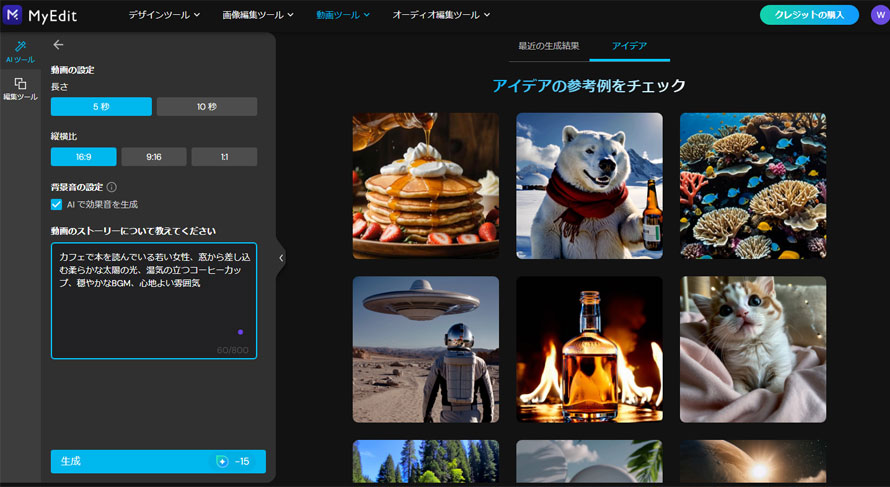
Task: Collapse the left settings panel with chevron handle
Action: tap(281, 258)
